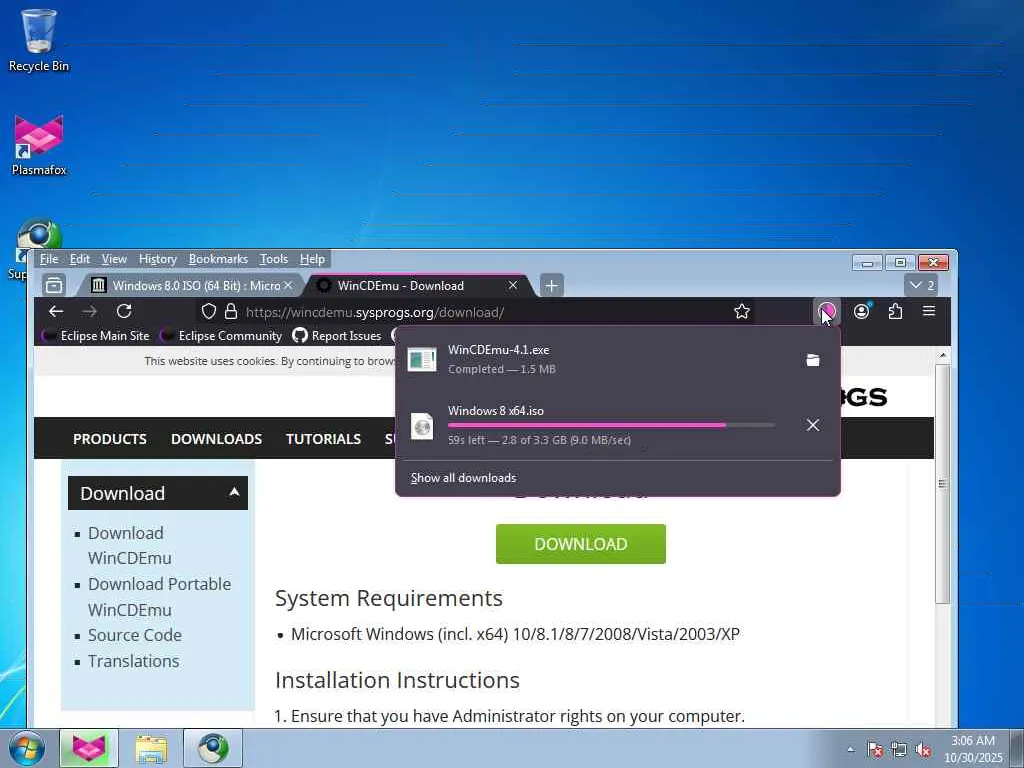This screenshot has height=768, width=1024.
Task: Click the page vertical scrollbar thumb
Action: click(x=942, y=483)
